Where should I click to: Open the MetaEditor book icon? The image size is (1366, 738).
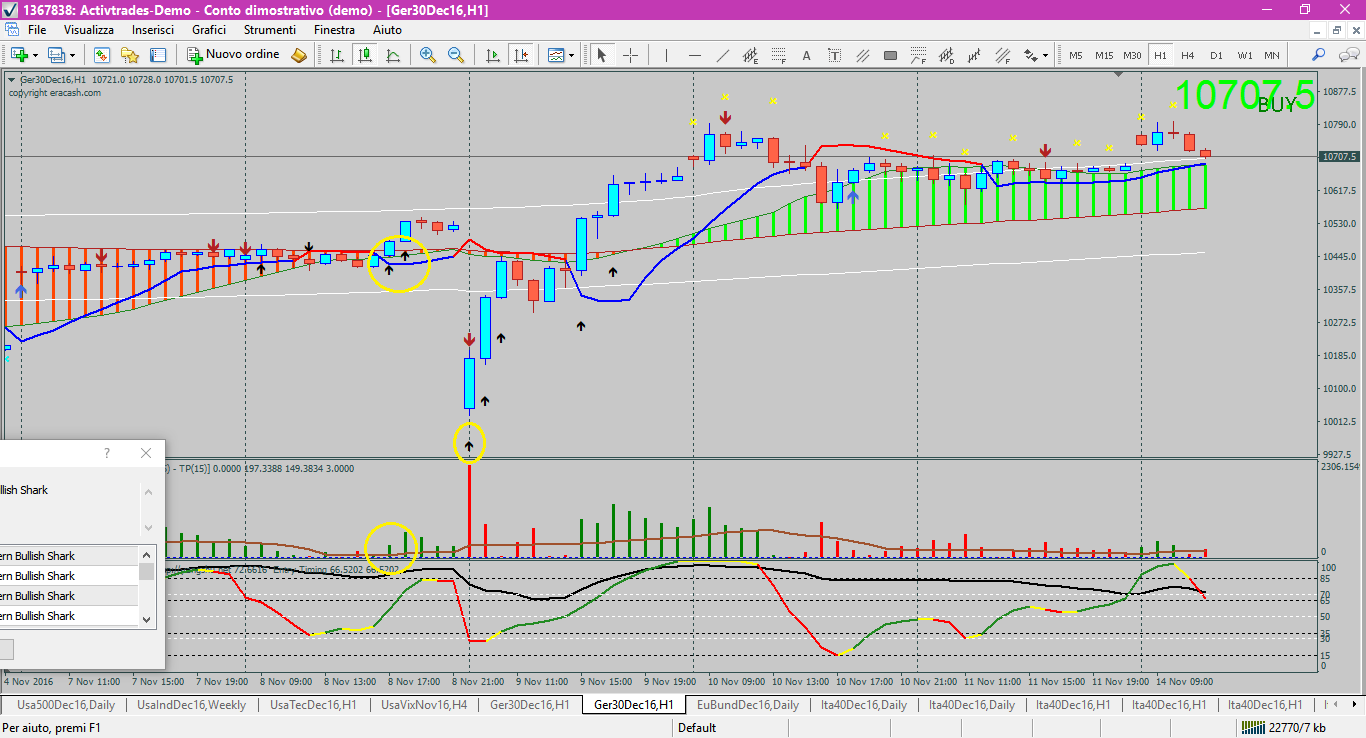coord(298,55)
